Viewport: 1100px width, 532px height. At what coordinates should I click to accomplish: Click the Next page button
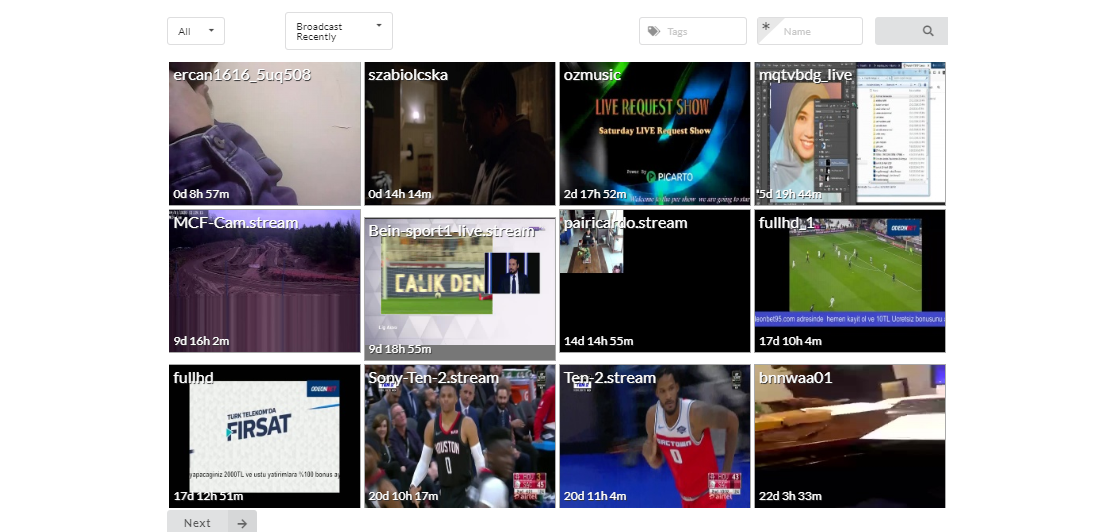click(212, 523)
